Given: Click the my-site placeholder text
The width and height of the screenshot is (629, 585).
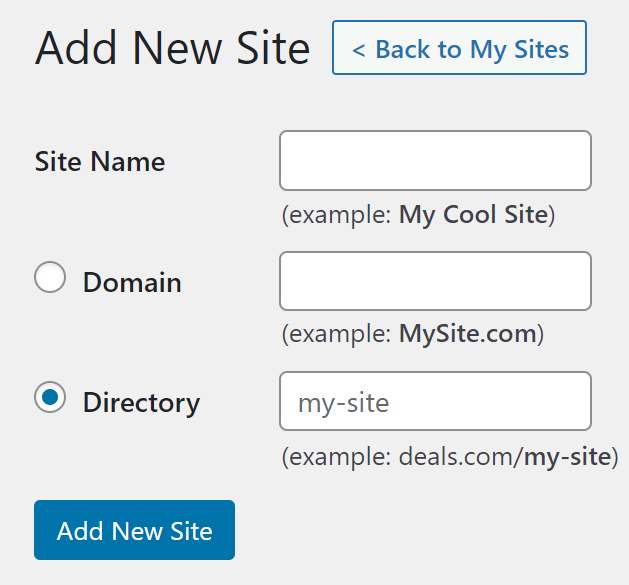Looking at the screenshot, I should pyautogui.click(x=343, y=404).
